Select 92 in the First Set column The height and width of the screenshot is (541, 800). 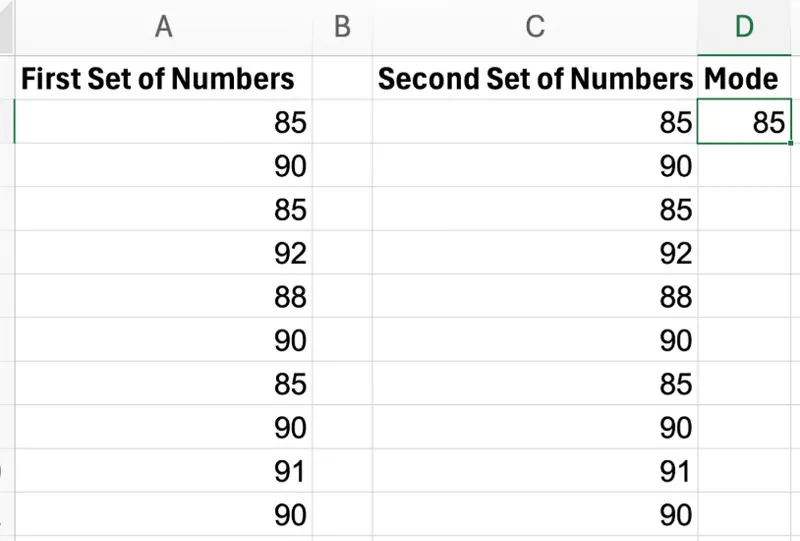click(x=163, y=253)
